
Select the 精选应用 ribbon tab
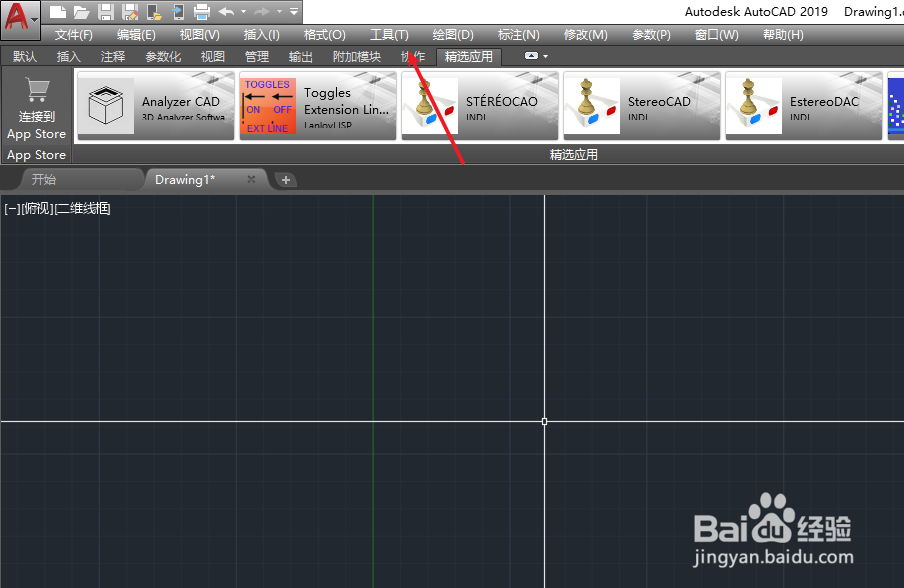pyautogui.click(x=469, y=56)
